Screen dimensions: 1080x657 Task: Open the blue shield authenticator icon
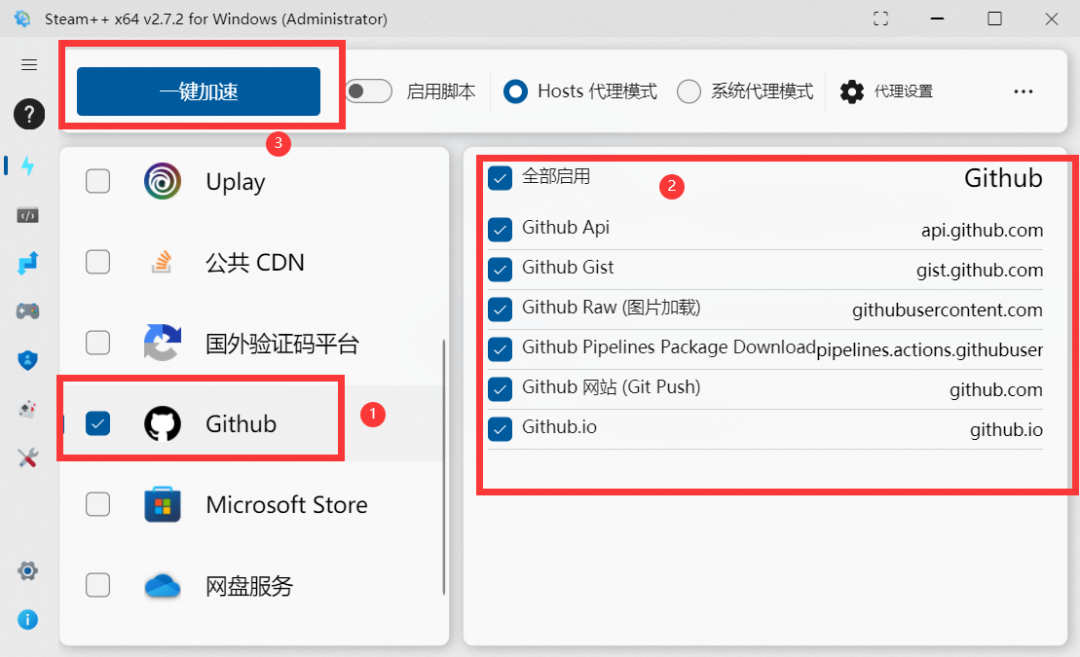[28, 360]
